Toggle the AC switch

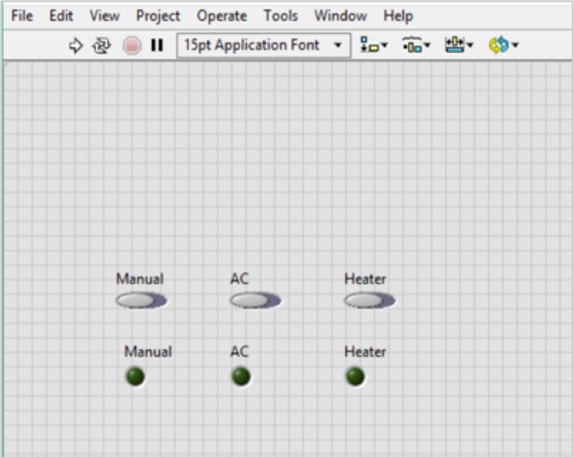coord(255,301)
